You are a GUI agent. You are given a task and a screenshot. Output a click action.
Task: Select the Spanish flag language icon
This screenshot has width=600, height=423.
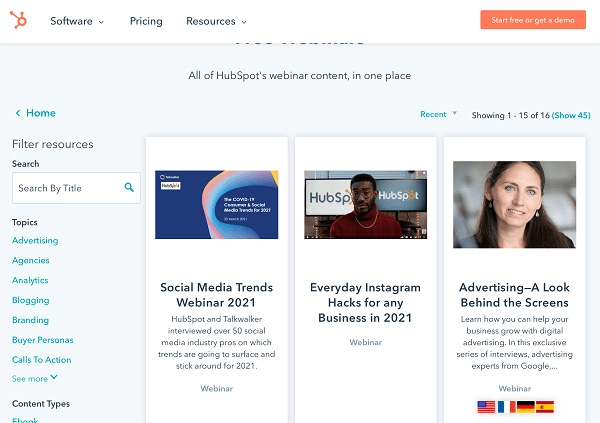[545, 407]
